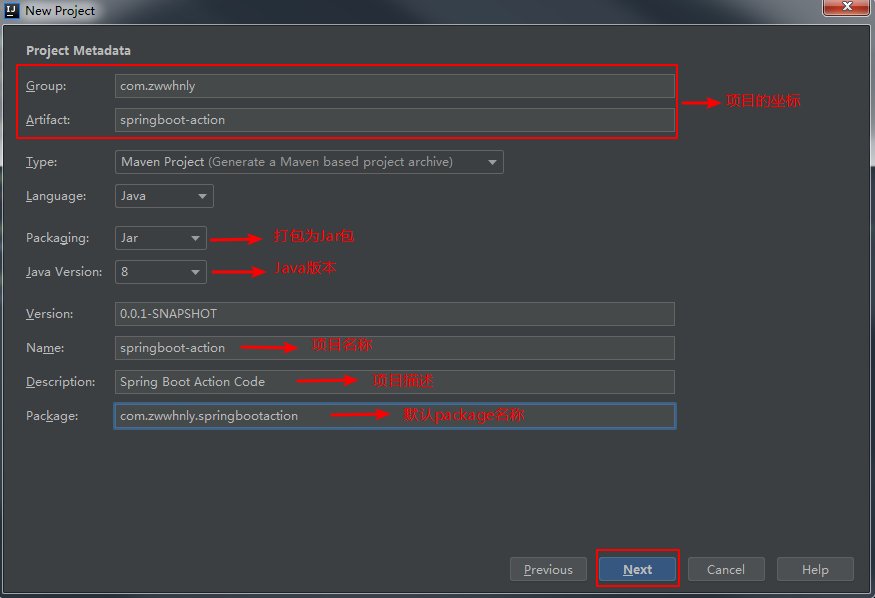Click the Artifact: label

48,120
